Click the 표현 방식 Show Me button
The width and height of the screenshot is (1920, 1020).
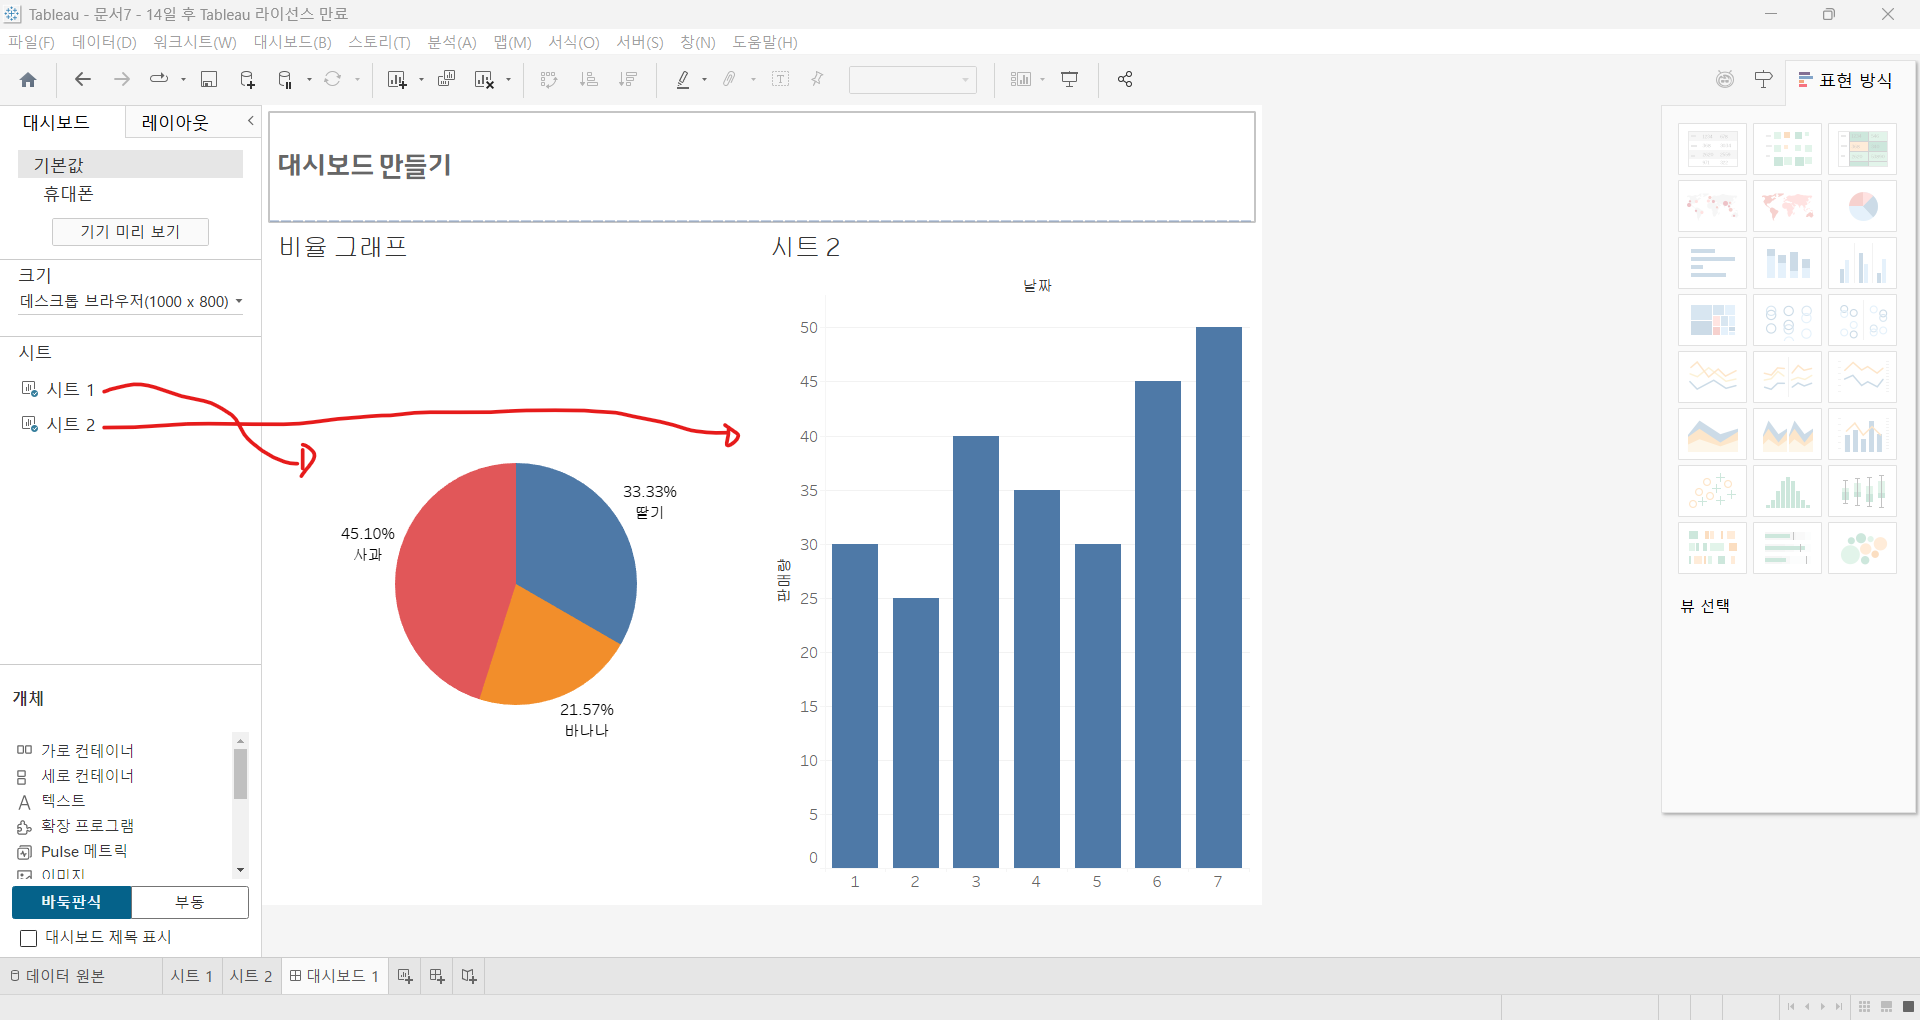[1845, 80]
